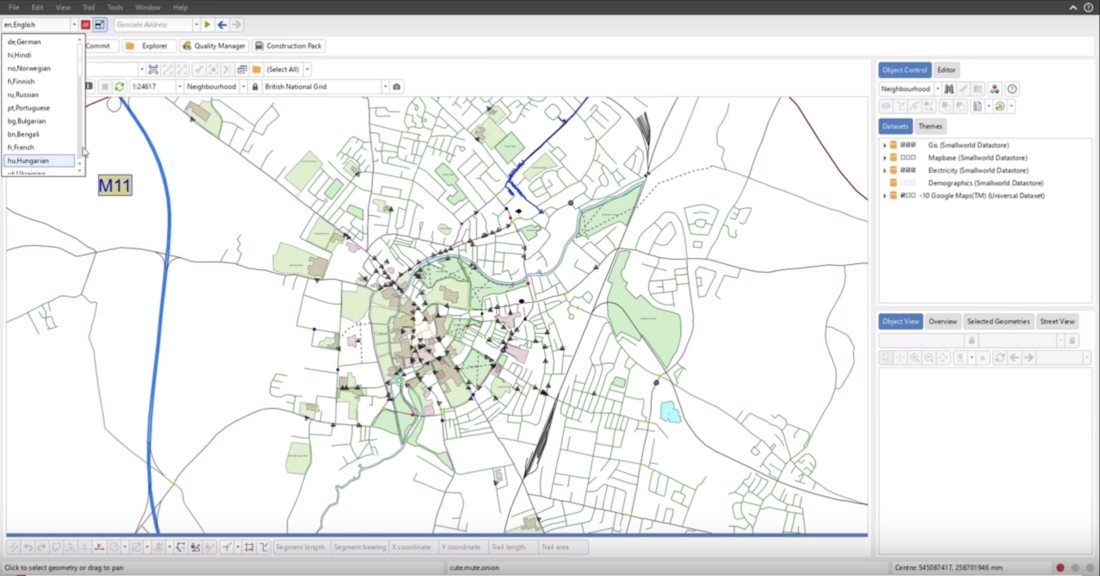Click the binoculars find icon in Object Control
Viewport: 1100px width, 576px height.
pos(948,89)
